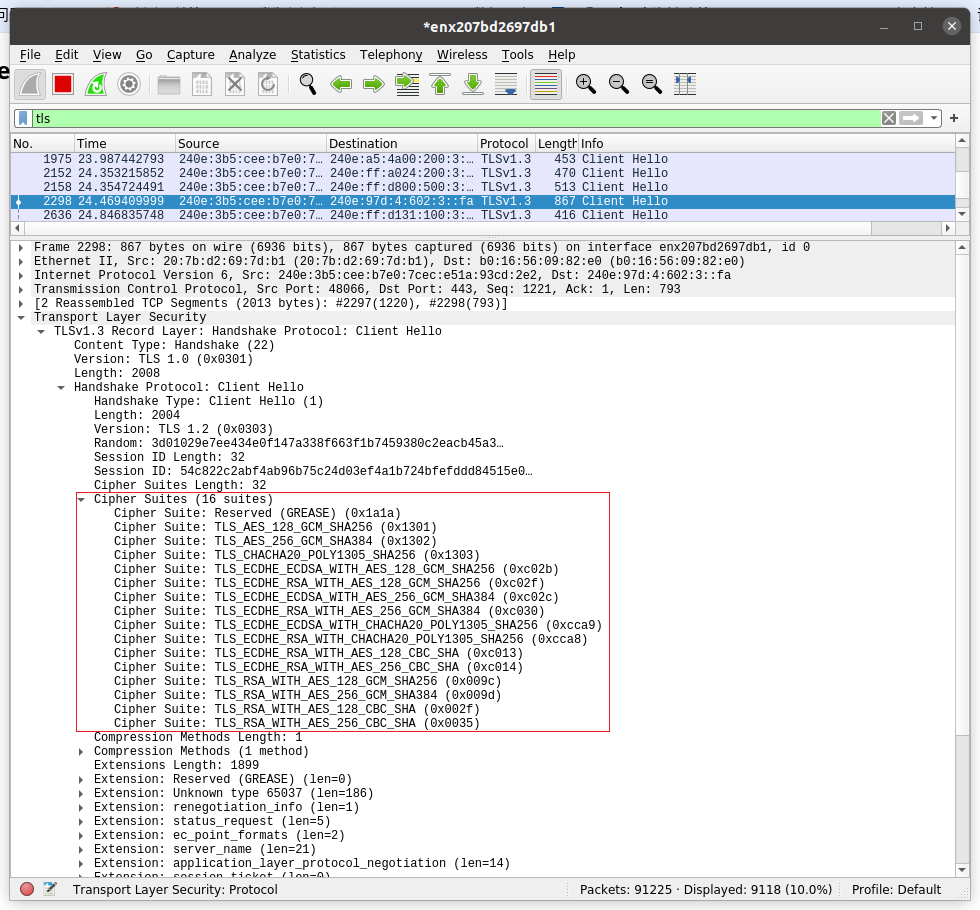Expand the Compression Methods (1 method) node
This screenshot has width=980, height=910.
tap(82, 751)
